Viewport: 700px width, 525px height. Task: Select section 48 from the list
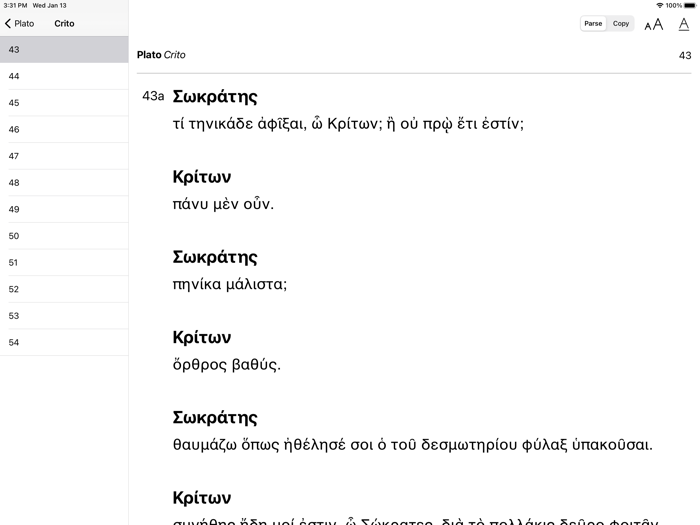(x=64, y=183)
